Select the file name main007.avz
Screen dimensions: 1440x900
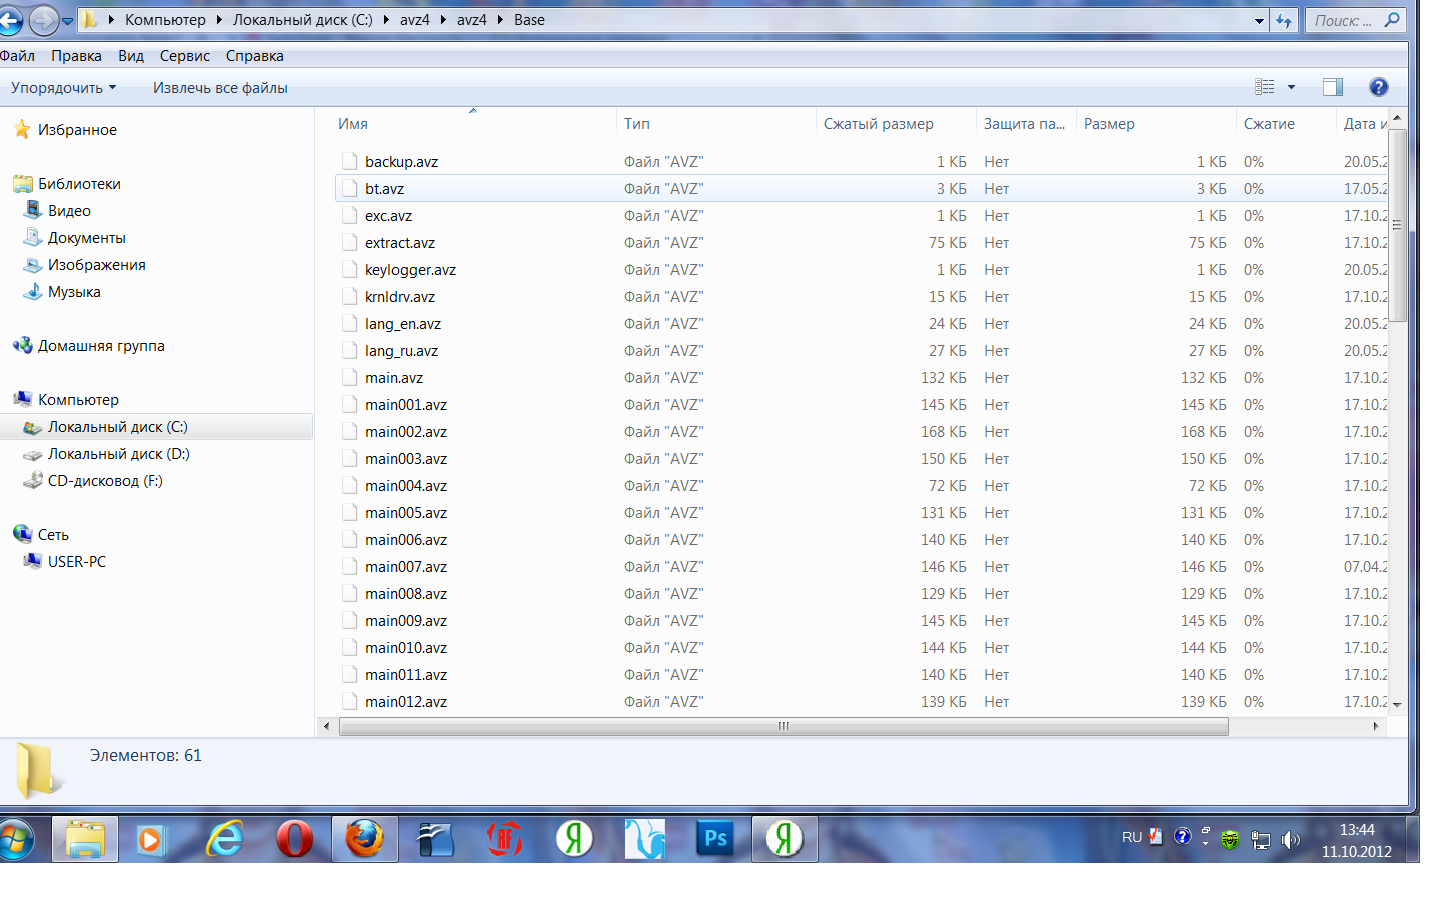[406, 566]
